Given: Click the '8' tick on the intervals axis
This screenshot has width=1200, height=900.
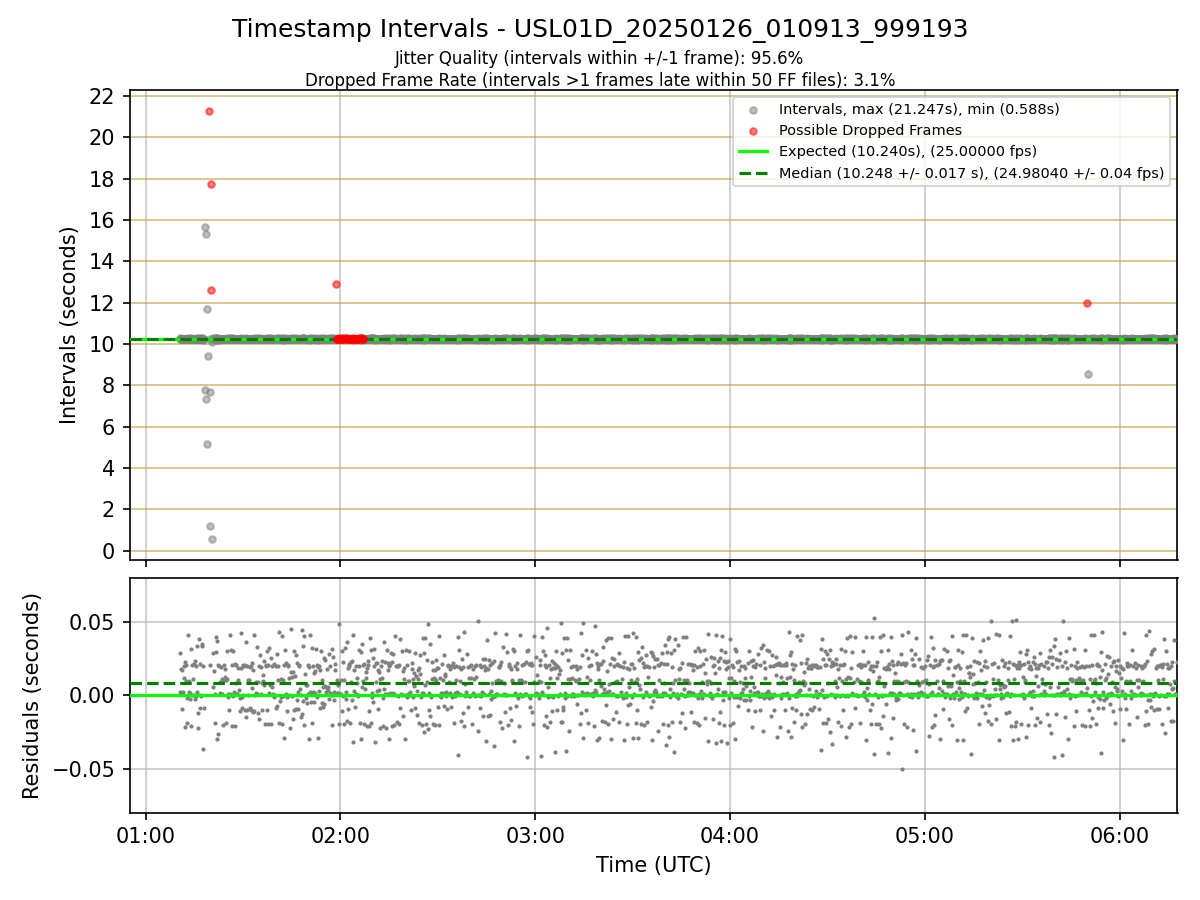Looking at the screenshot, I should [x=107, y=385].
